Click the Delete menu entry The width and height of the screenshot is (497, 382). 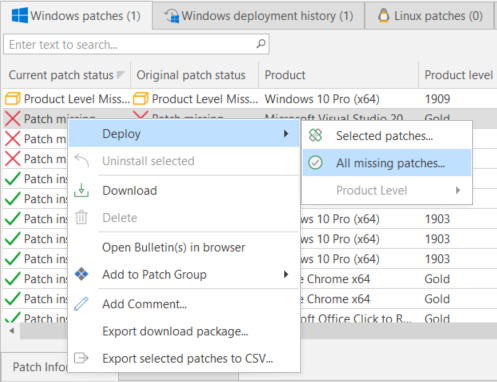coord(184,218)
